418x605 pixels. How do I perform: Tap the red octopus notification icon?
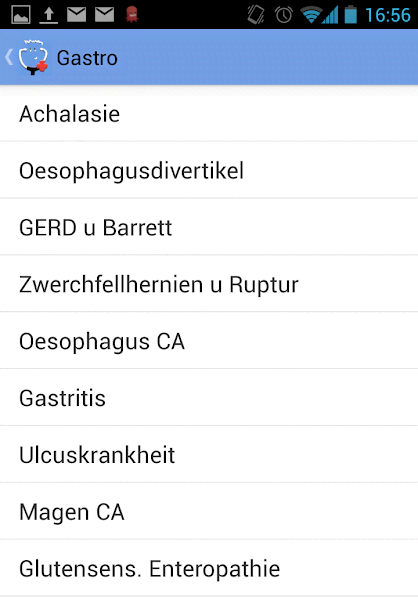[x=132, y=15]
